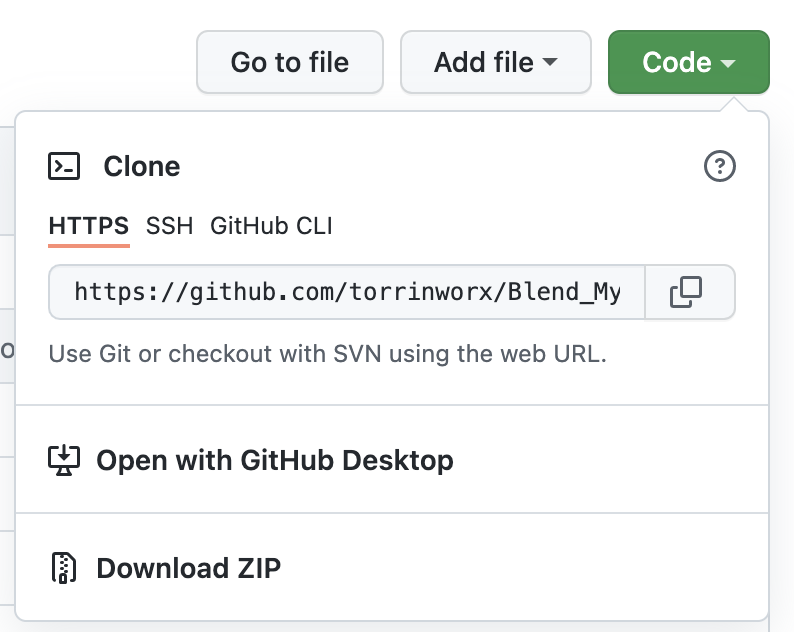Select the GitHub CLI tab
Screen dimensions: 794x632
point(271,226)
